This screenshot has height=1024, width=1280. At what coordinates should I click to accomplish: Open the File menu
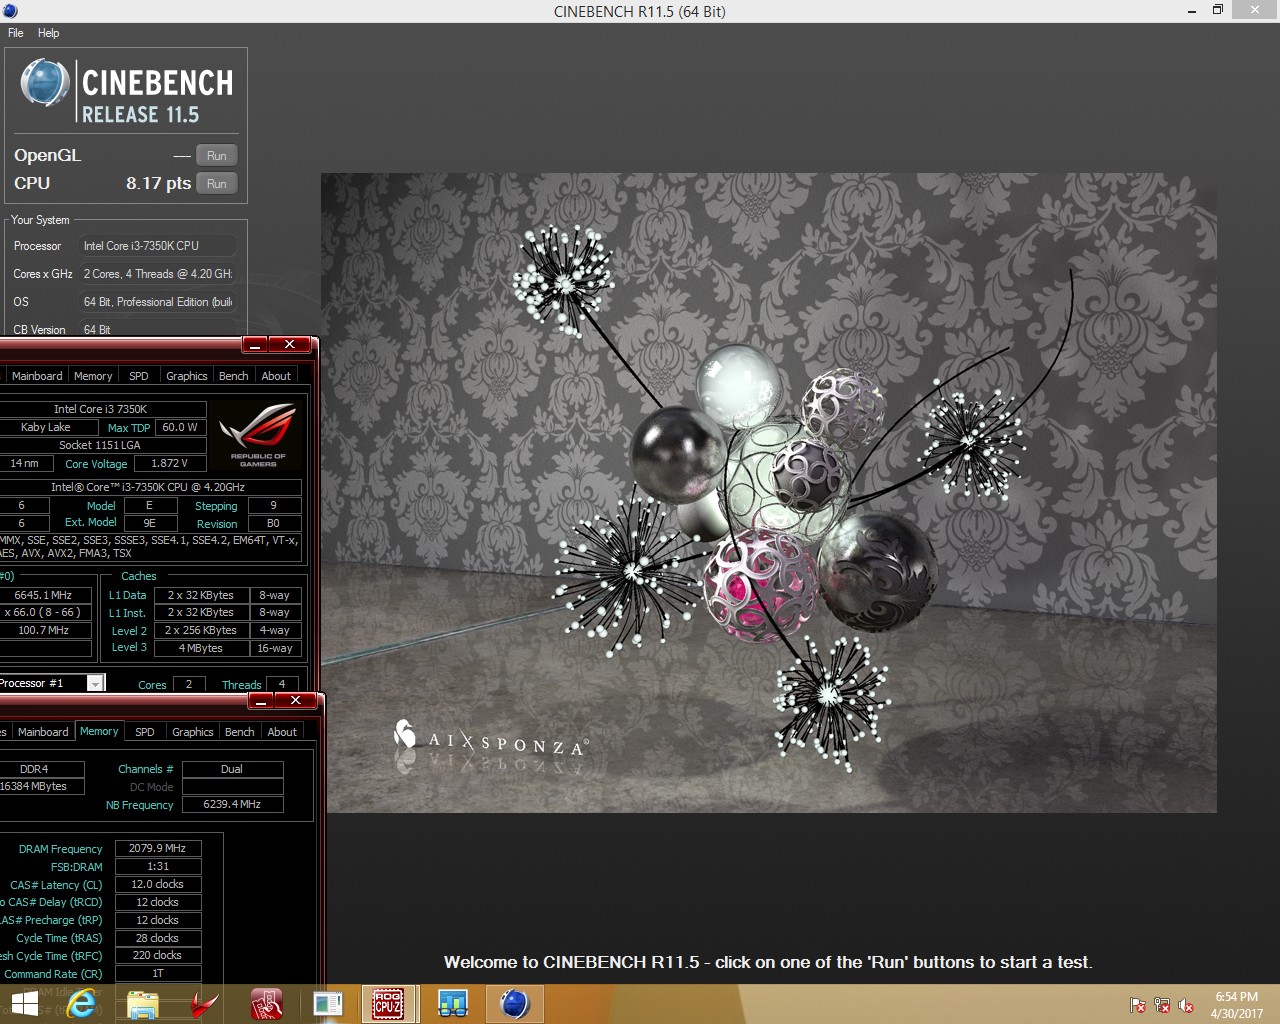tap(16, 33)
